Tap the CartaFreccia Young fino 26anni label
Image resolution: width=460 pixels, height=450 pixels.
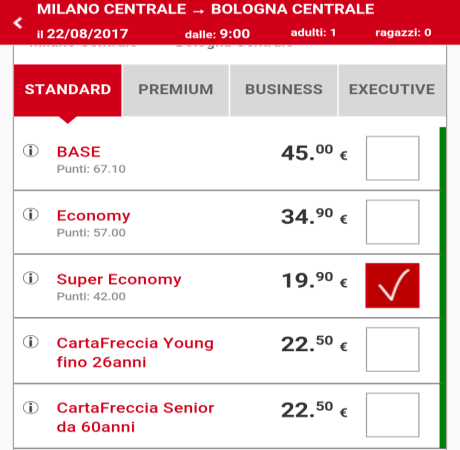(x=135, y=352)
